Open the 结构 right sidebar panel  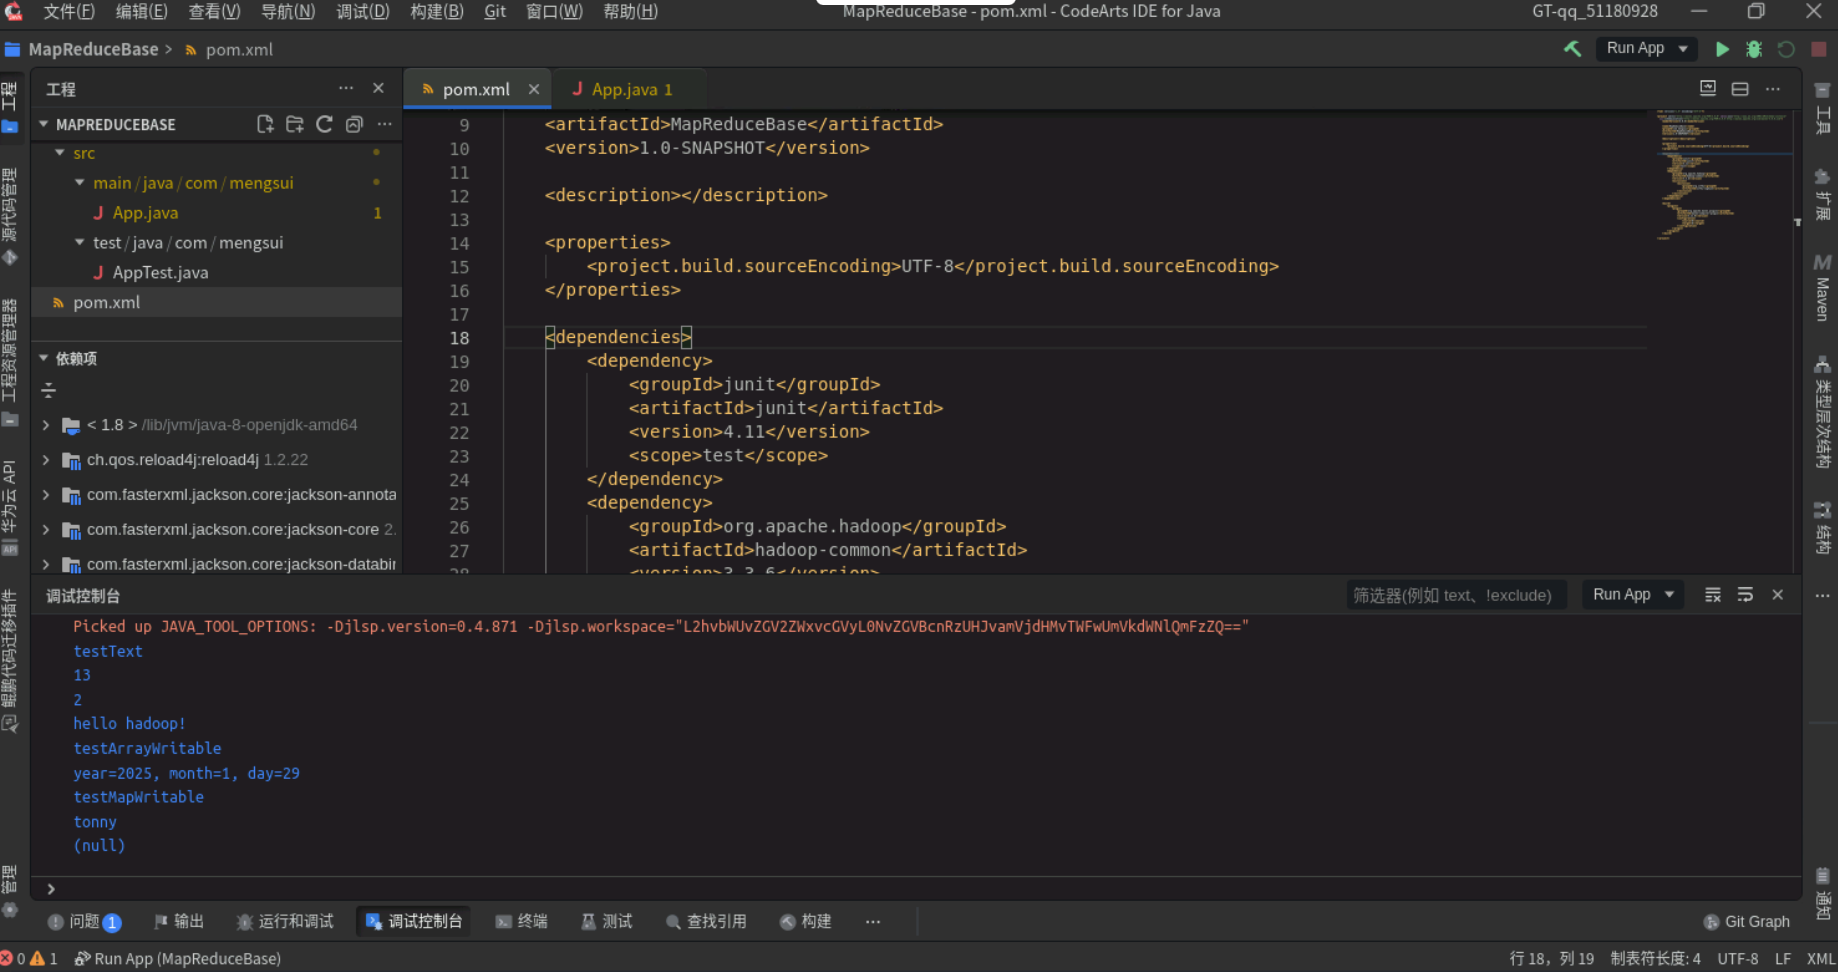click(1822, 528)
